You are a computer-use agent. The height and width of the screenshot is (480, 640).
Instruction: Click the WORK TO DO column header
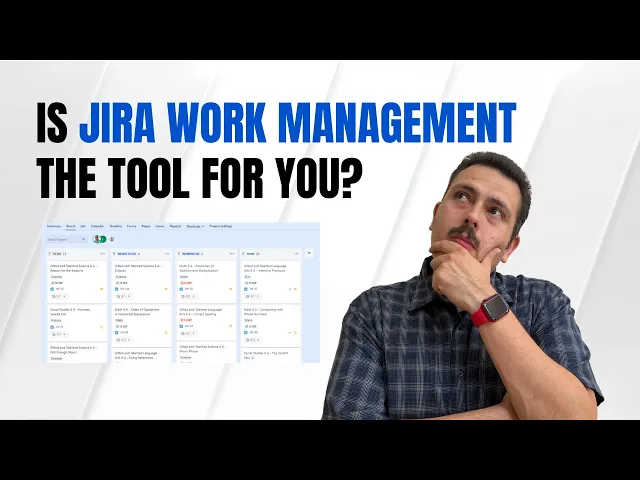pyautogui.click(x=128, y=253)
